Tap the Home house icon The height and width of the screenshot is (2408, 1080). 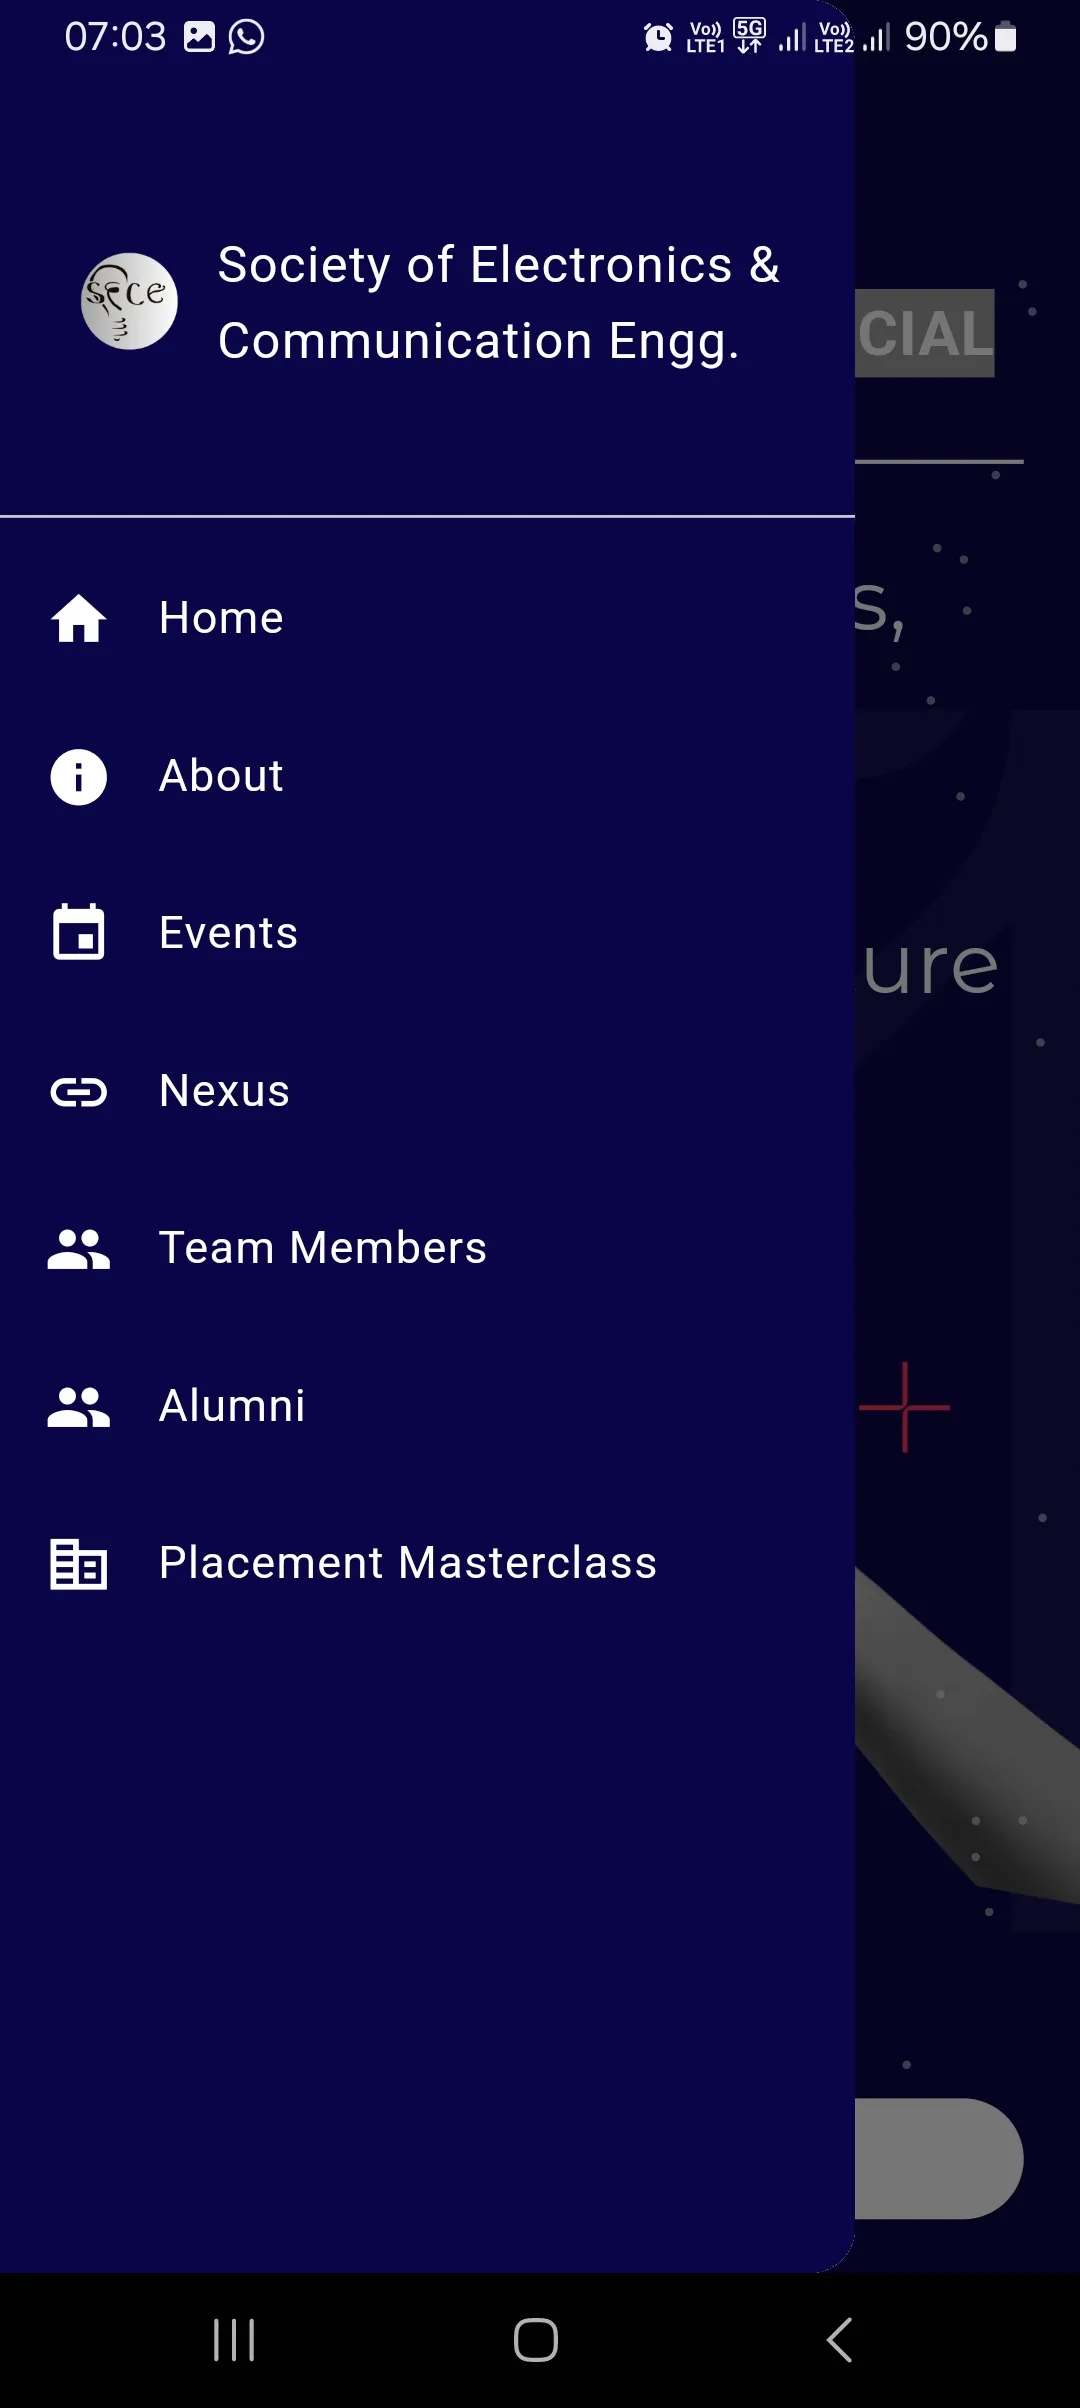click(x=79, y=618)
